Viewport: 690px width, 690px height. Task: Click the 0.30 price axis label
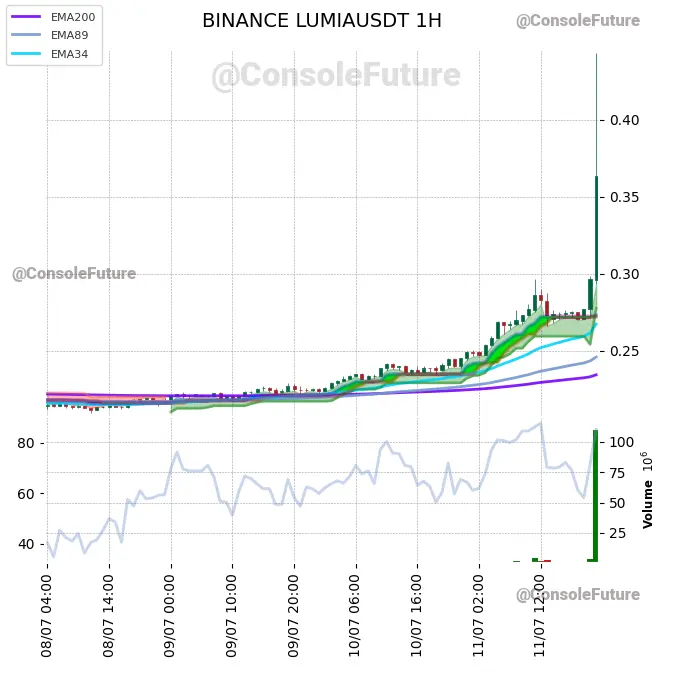click(624, 274)
